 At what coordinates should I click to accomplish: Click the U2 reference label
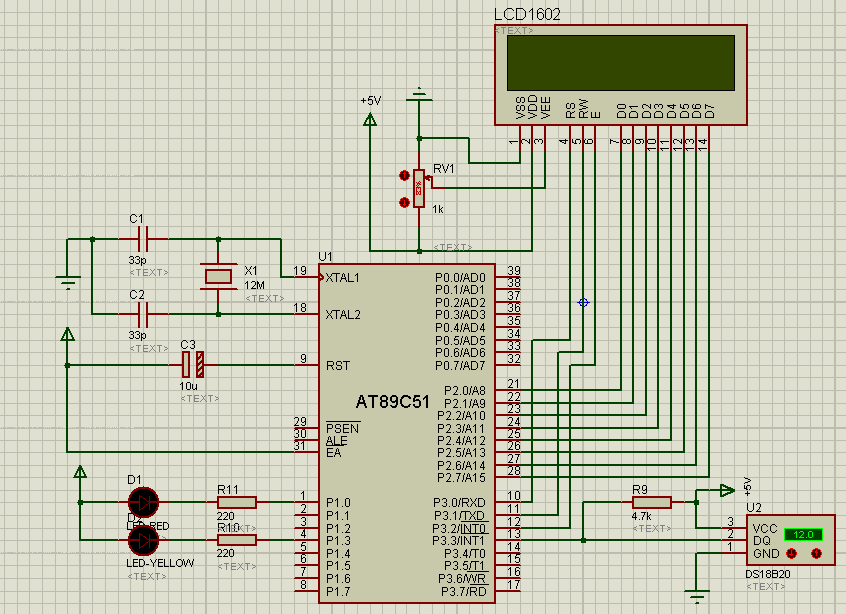point(754,508)
